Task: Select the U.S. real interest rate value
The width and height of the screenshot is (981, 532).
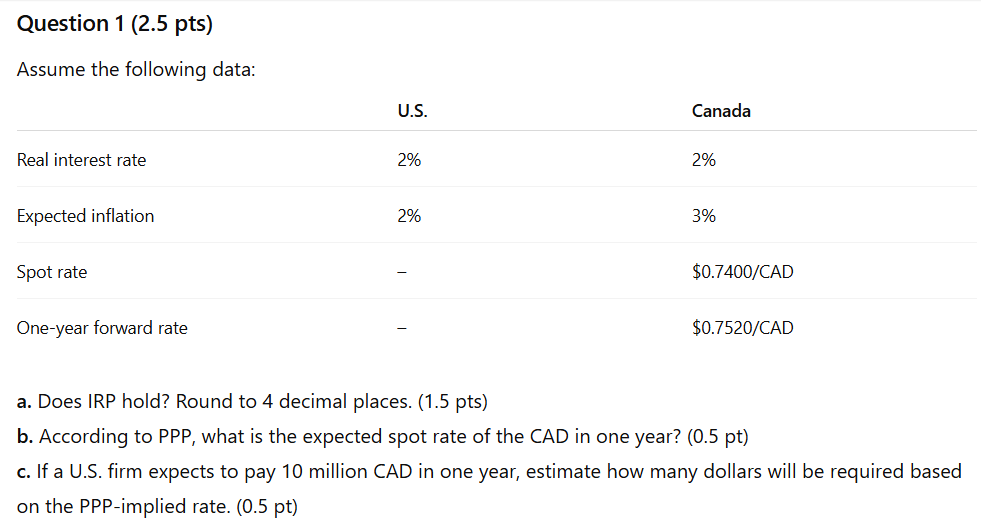Action: point(409,160)
